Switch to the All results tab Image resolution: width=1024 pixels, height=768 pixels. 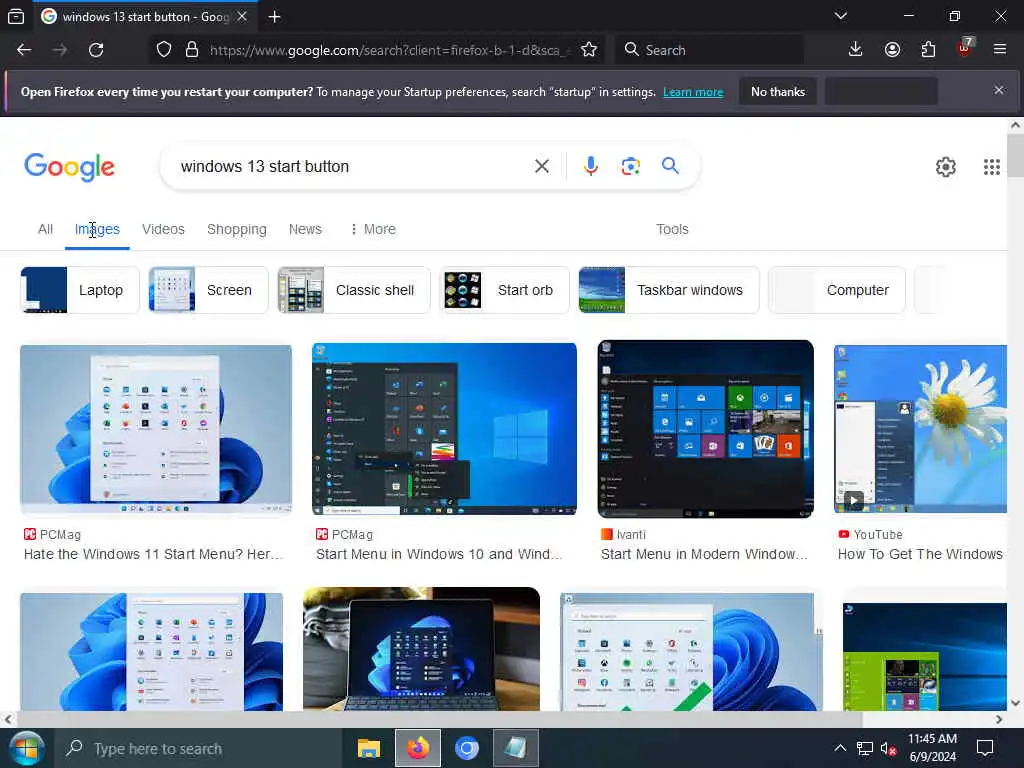click(45, 229)
